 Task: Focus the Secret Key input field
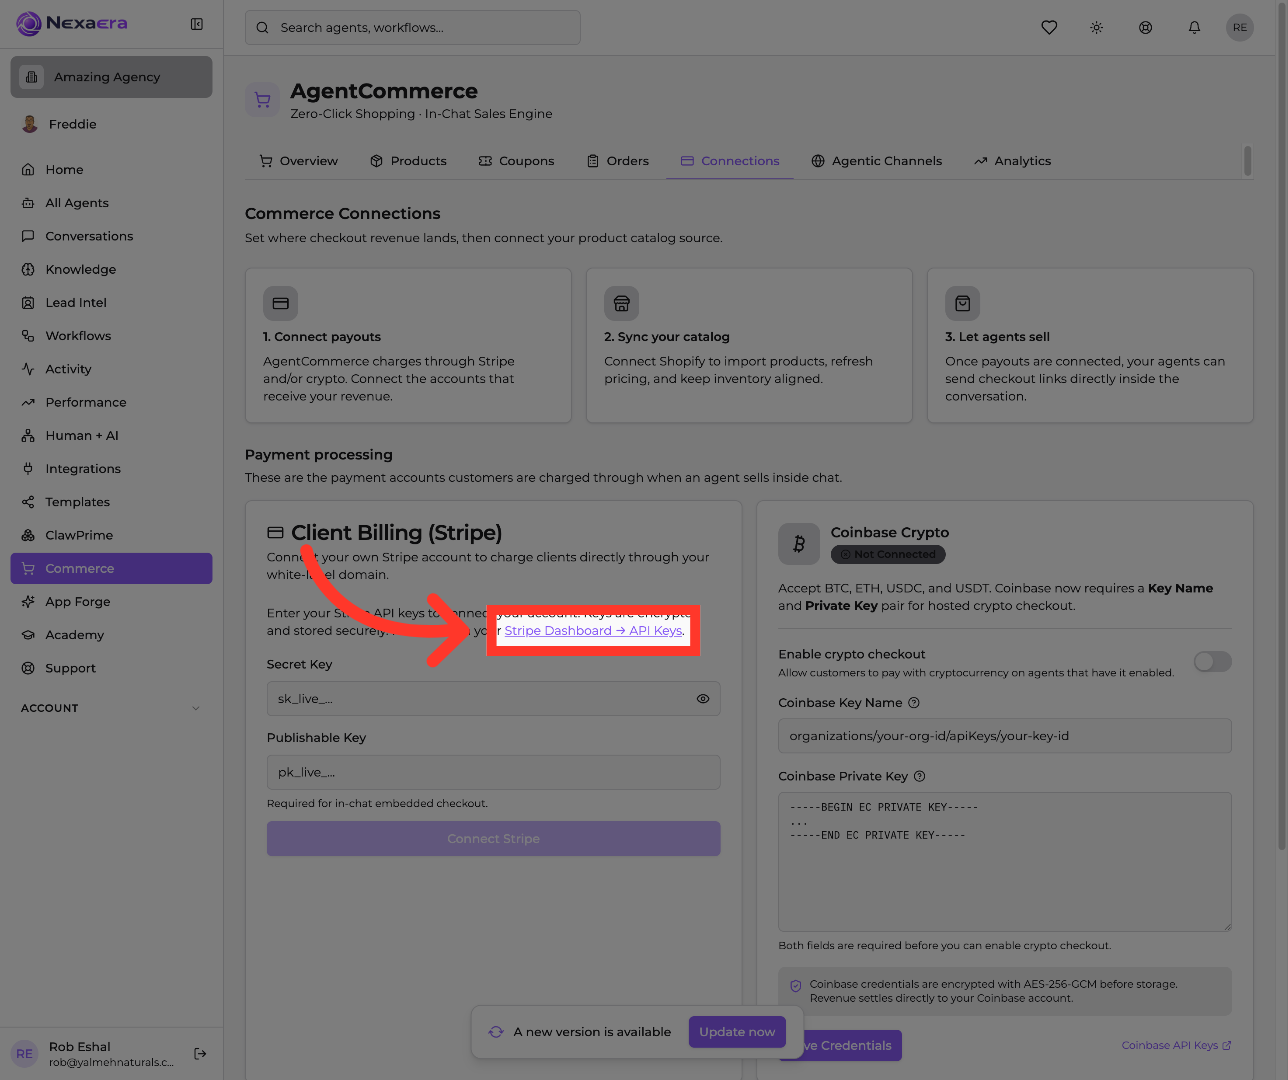pyautogui.click(x=493, y=699)
